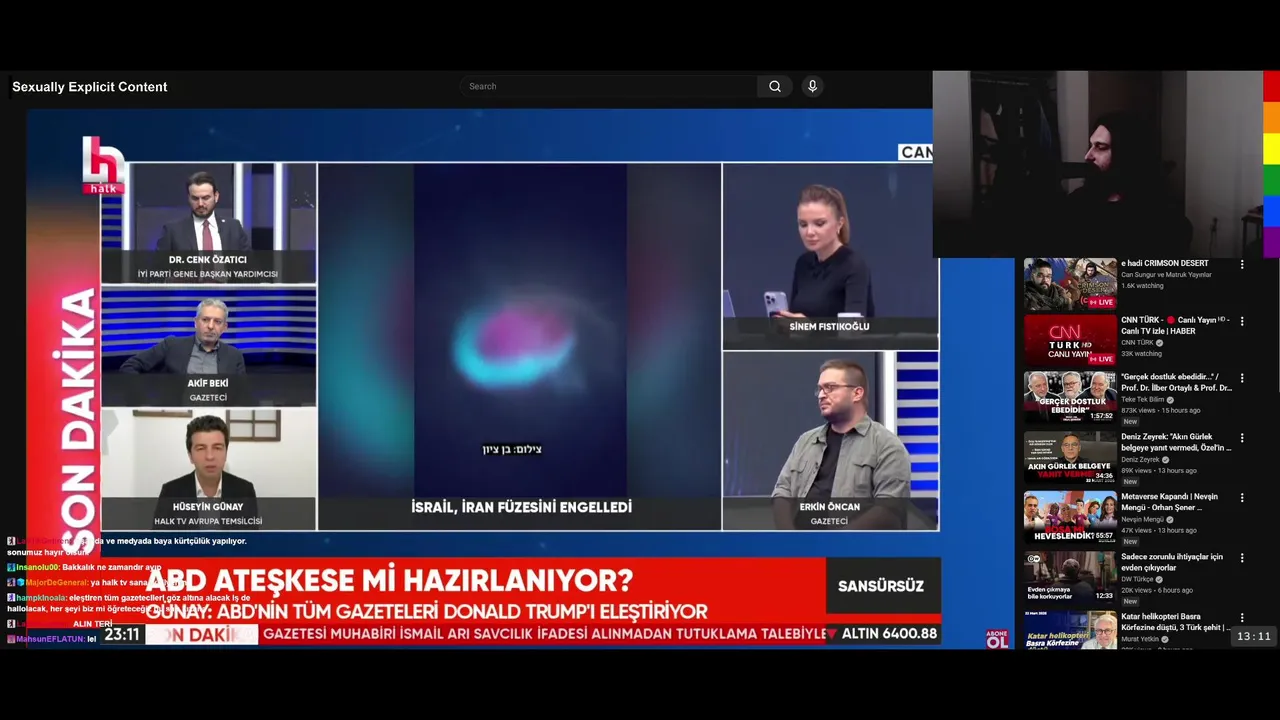
Task: Click the SANSÜRSÜZ label in the video
Action: (x=881, y=586)
